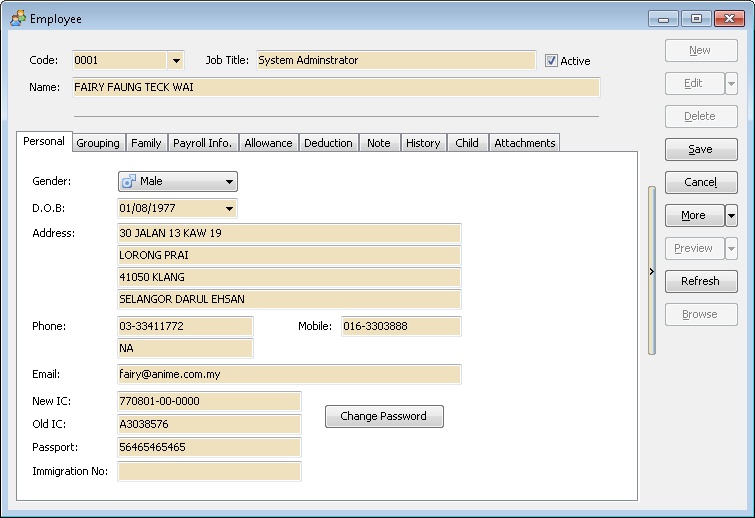The width and height of the screenshot is (755, 518).
Task: Click the Preview button
Action: pos(694,249)
